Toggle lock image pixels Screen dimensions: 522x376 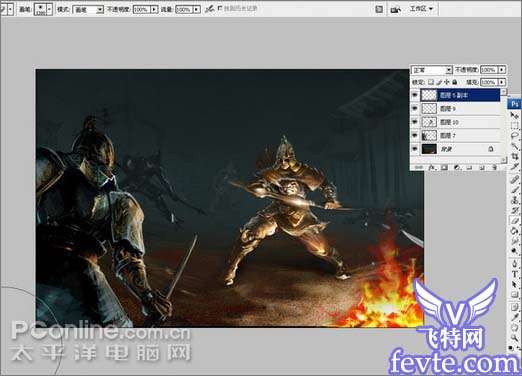click(x=439, y=82)
